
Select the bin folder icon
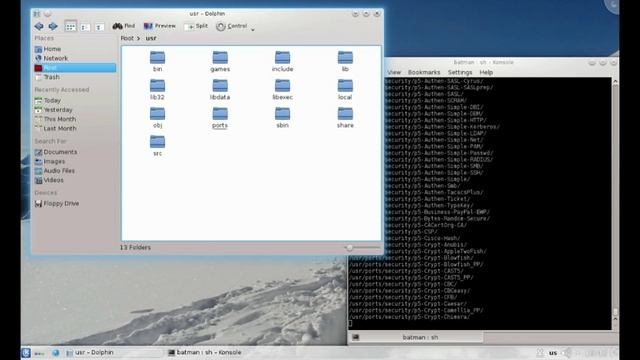[158, 58]
